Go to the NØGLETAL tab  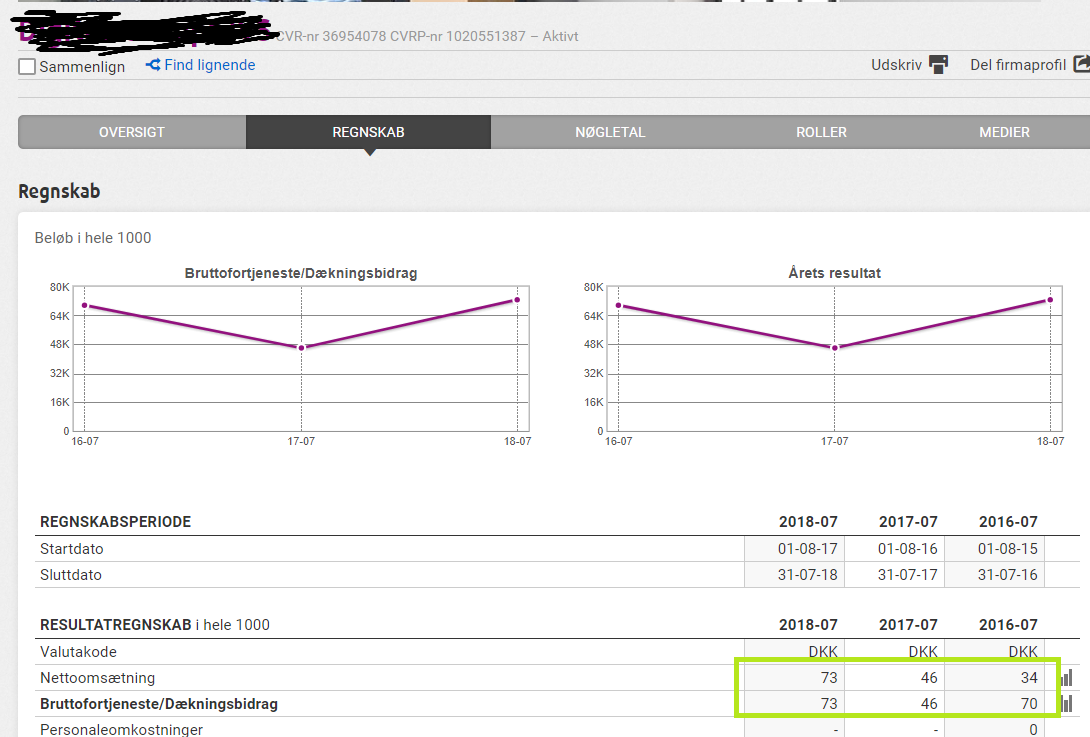point(610,132)
